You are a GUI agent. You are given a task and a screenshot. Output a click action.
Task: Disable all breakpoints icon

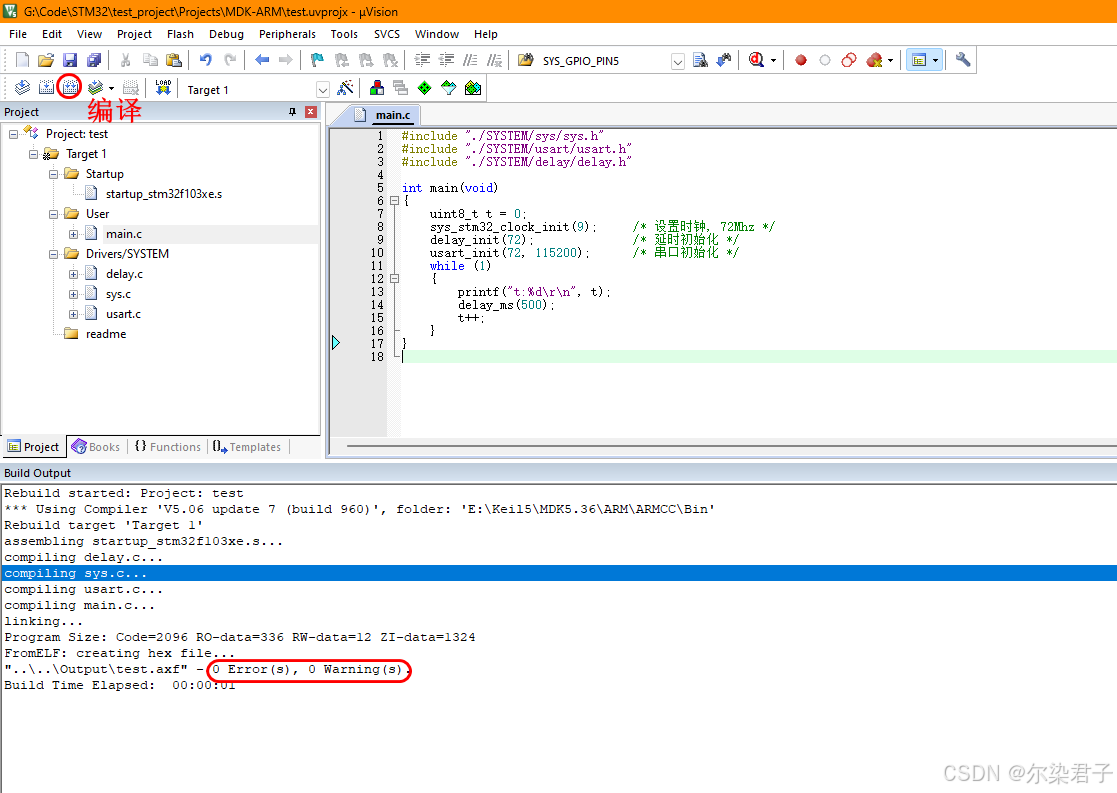(x=848, y=61)
